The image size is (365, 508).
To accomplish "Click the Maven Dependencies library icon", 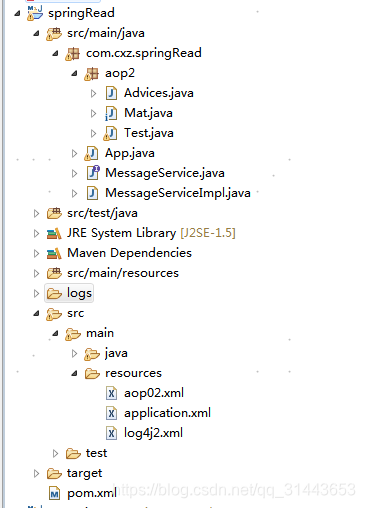I will pyautogui.click(x=54, y=253).
